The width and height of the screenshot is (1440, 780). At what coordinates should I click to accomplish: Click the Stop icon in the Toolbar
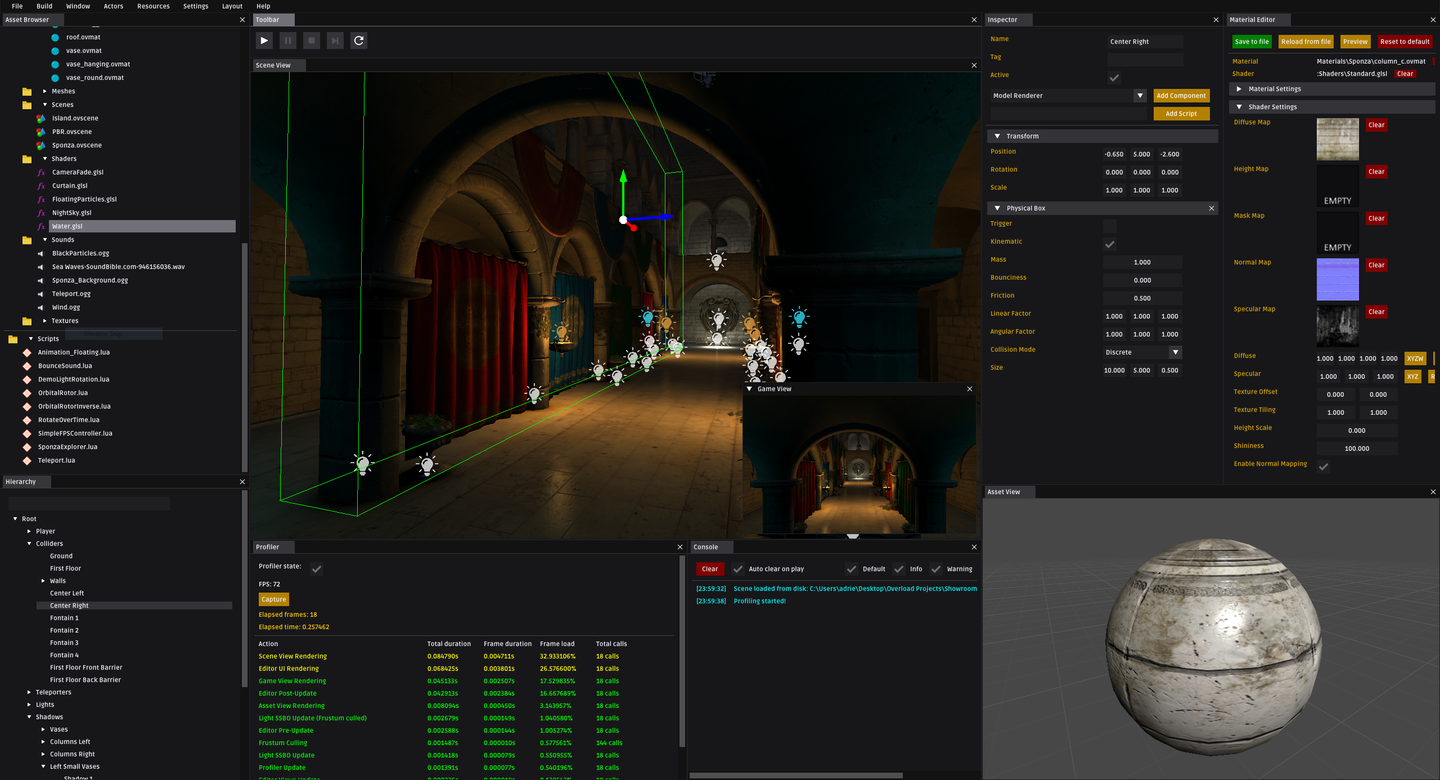click(x=311, y=40)
